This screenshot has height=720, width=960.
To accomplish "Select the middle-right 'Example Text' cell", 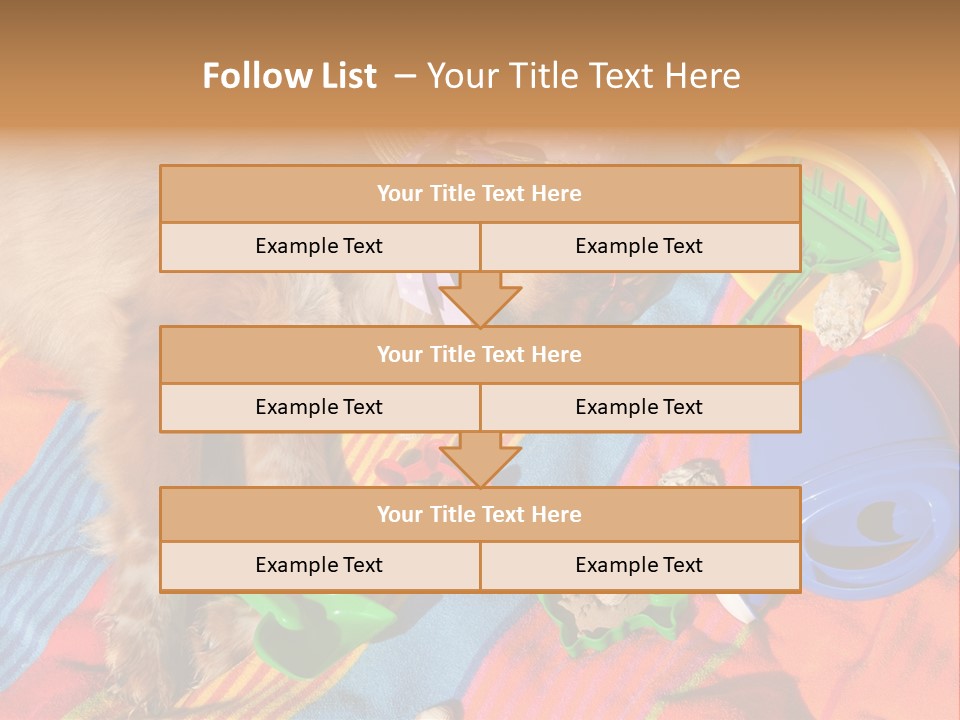I will 640,407.
